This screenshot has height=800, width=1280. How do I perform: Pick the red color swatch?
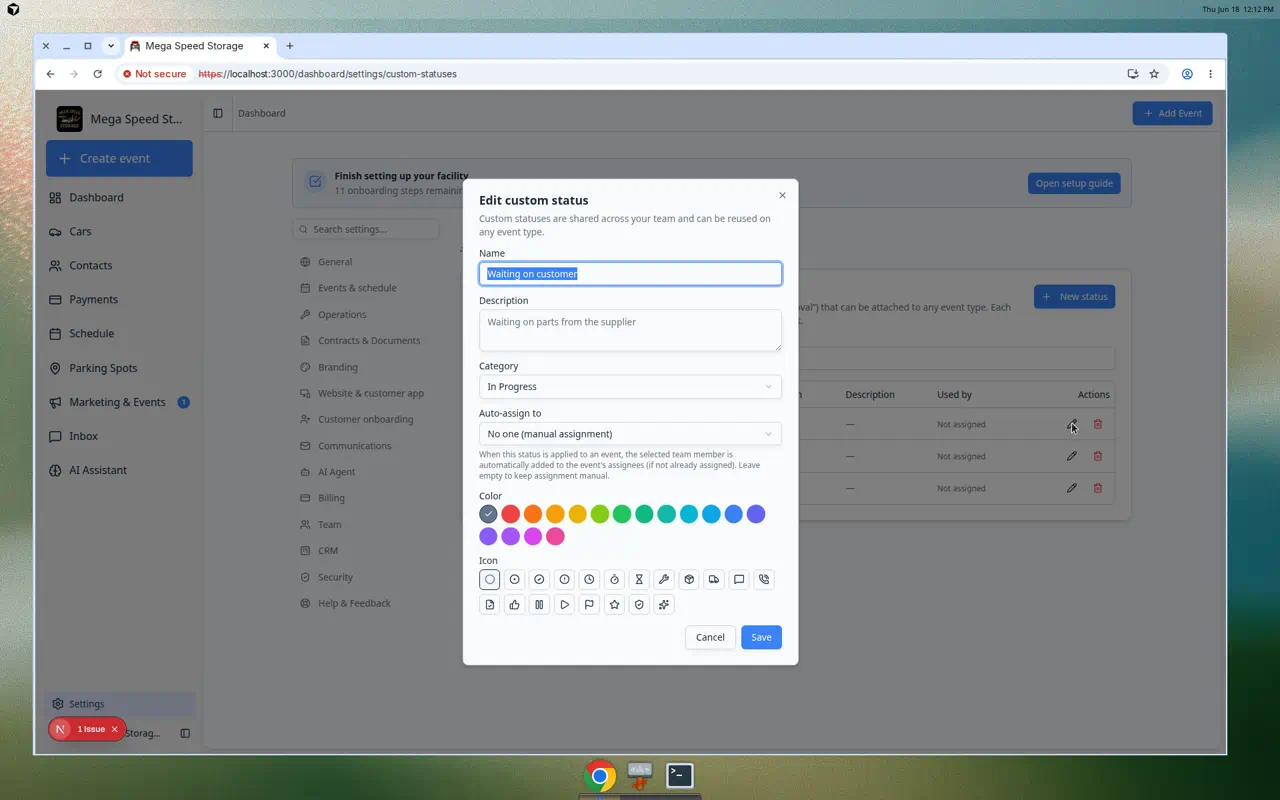[510, 514]
